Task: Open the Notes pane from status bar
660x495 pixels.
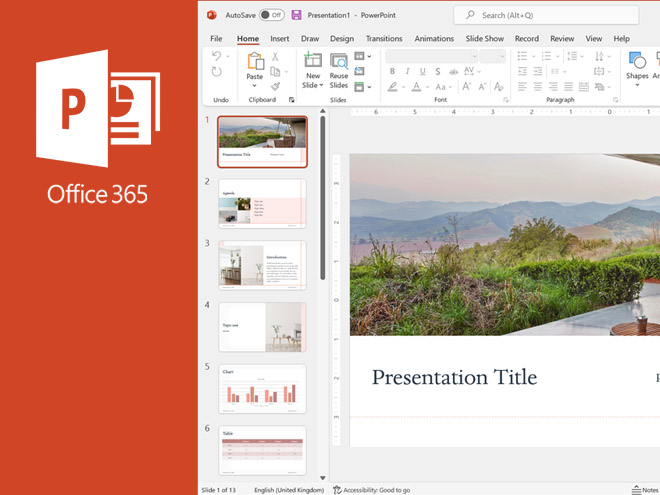Action: click(645, 490)
